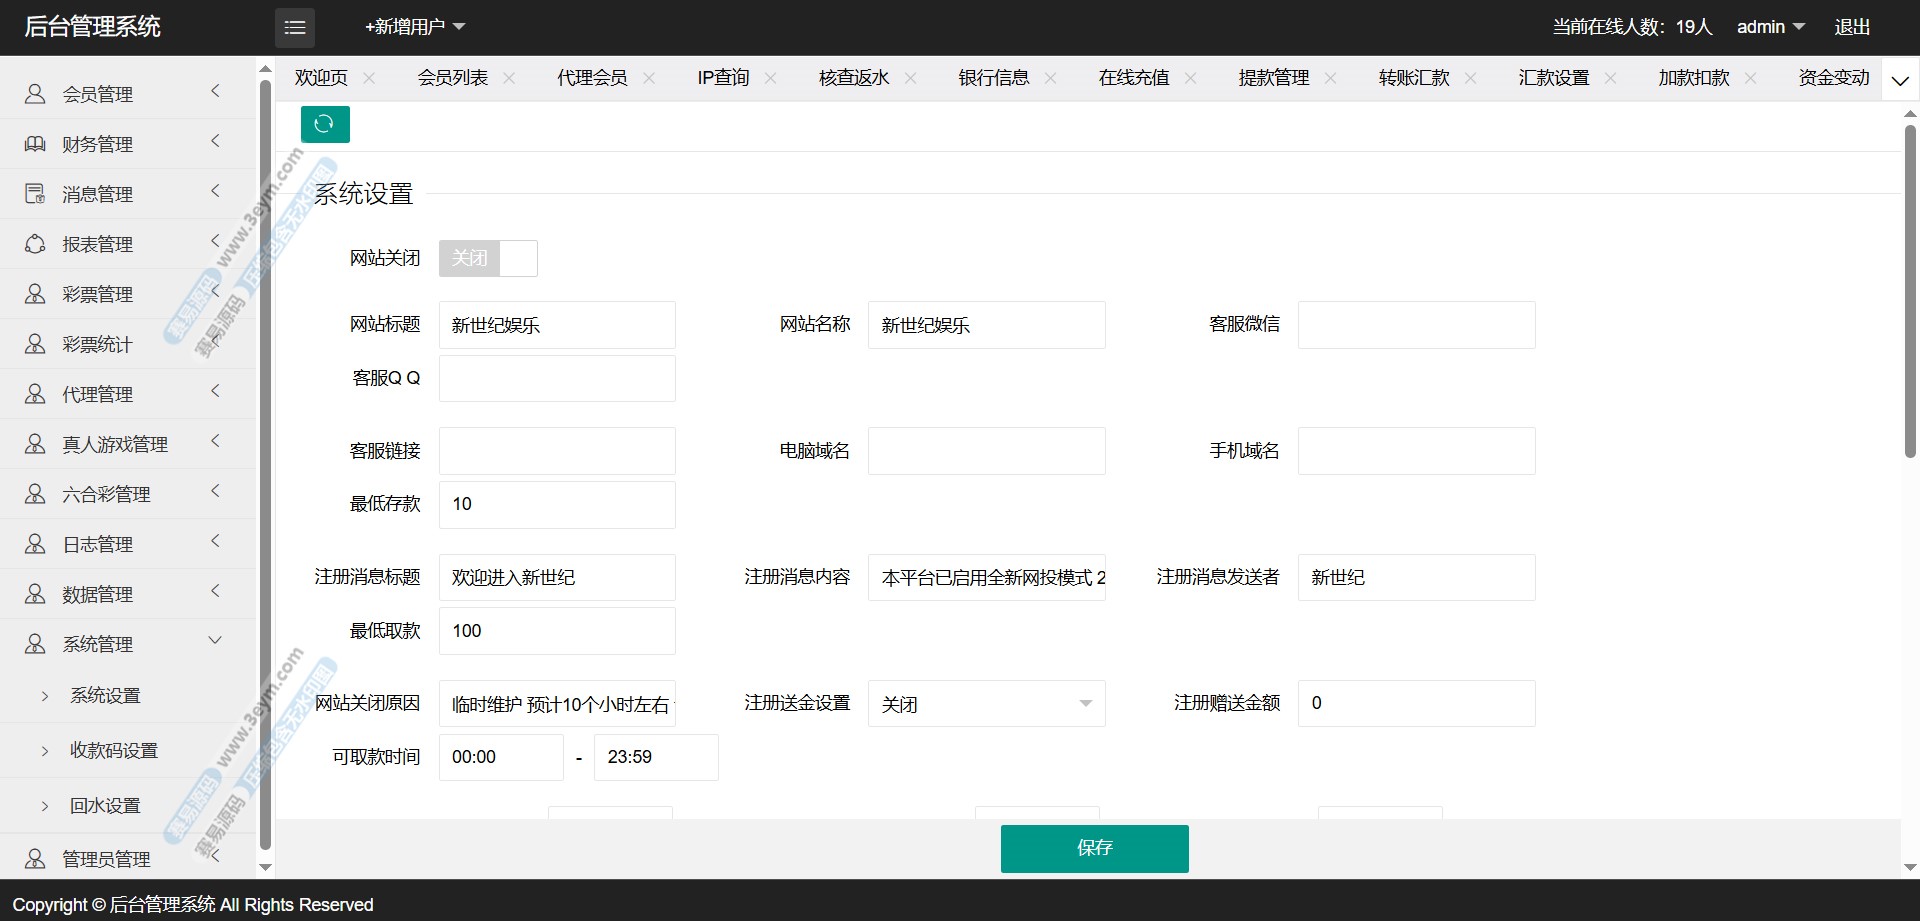Show more tabs with the chevron arrow
This screenshot has width=1920, height=921.
coord(1900,80)
